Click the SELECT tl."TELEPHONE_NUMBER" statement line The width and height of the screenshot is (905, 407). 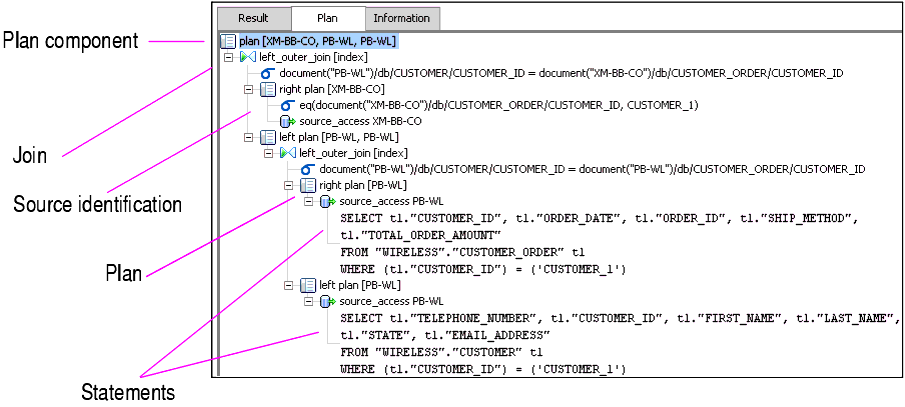[621, 318]
